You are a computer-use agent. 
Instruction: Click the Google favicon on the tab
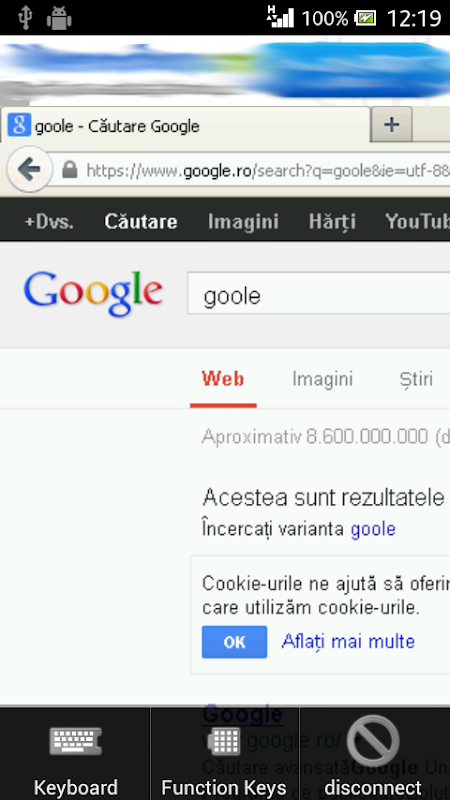point(19,125)
